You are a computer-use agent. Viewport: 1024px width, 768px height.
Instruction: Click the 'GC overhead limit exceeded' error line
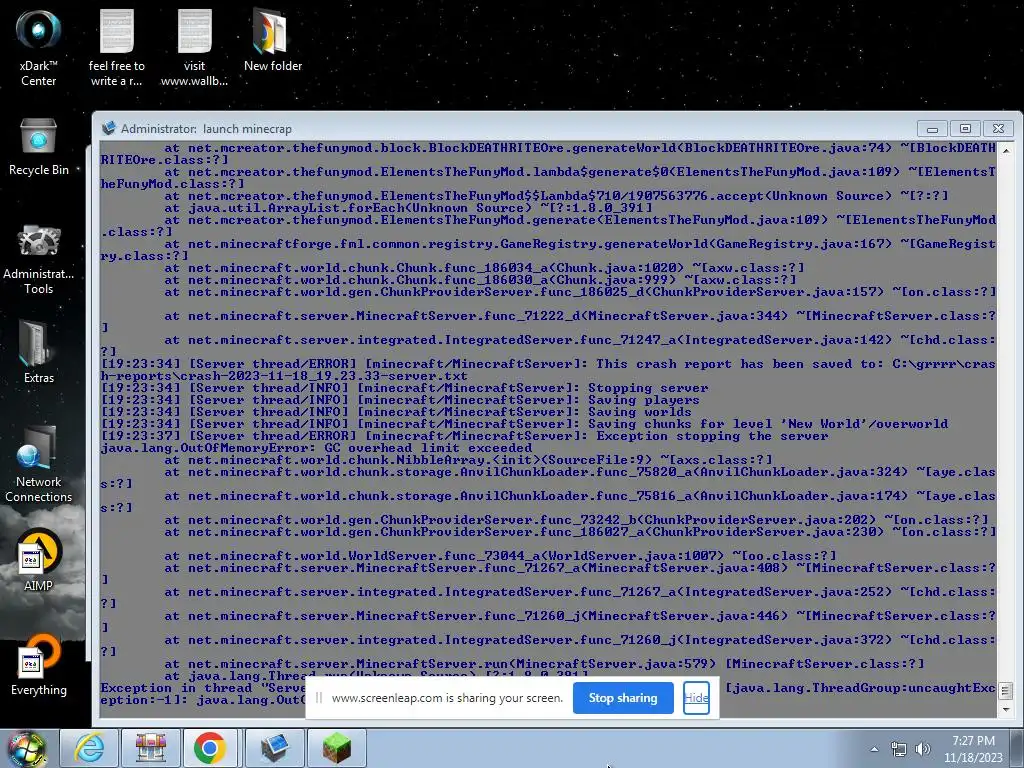click(316, 448)
